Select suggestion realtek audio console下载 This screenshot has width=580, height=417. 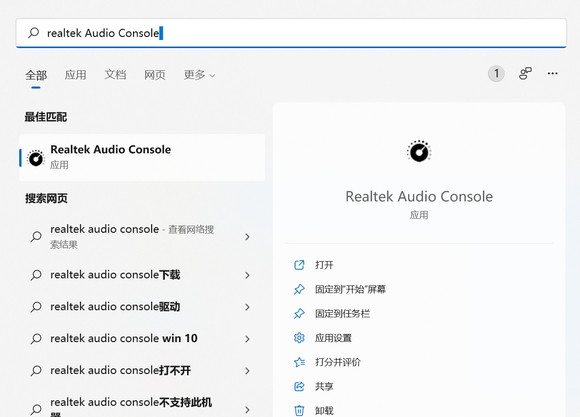[x=142, y=275]
